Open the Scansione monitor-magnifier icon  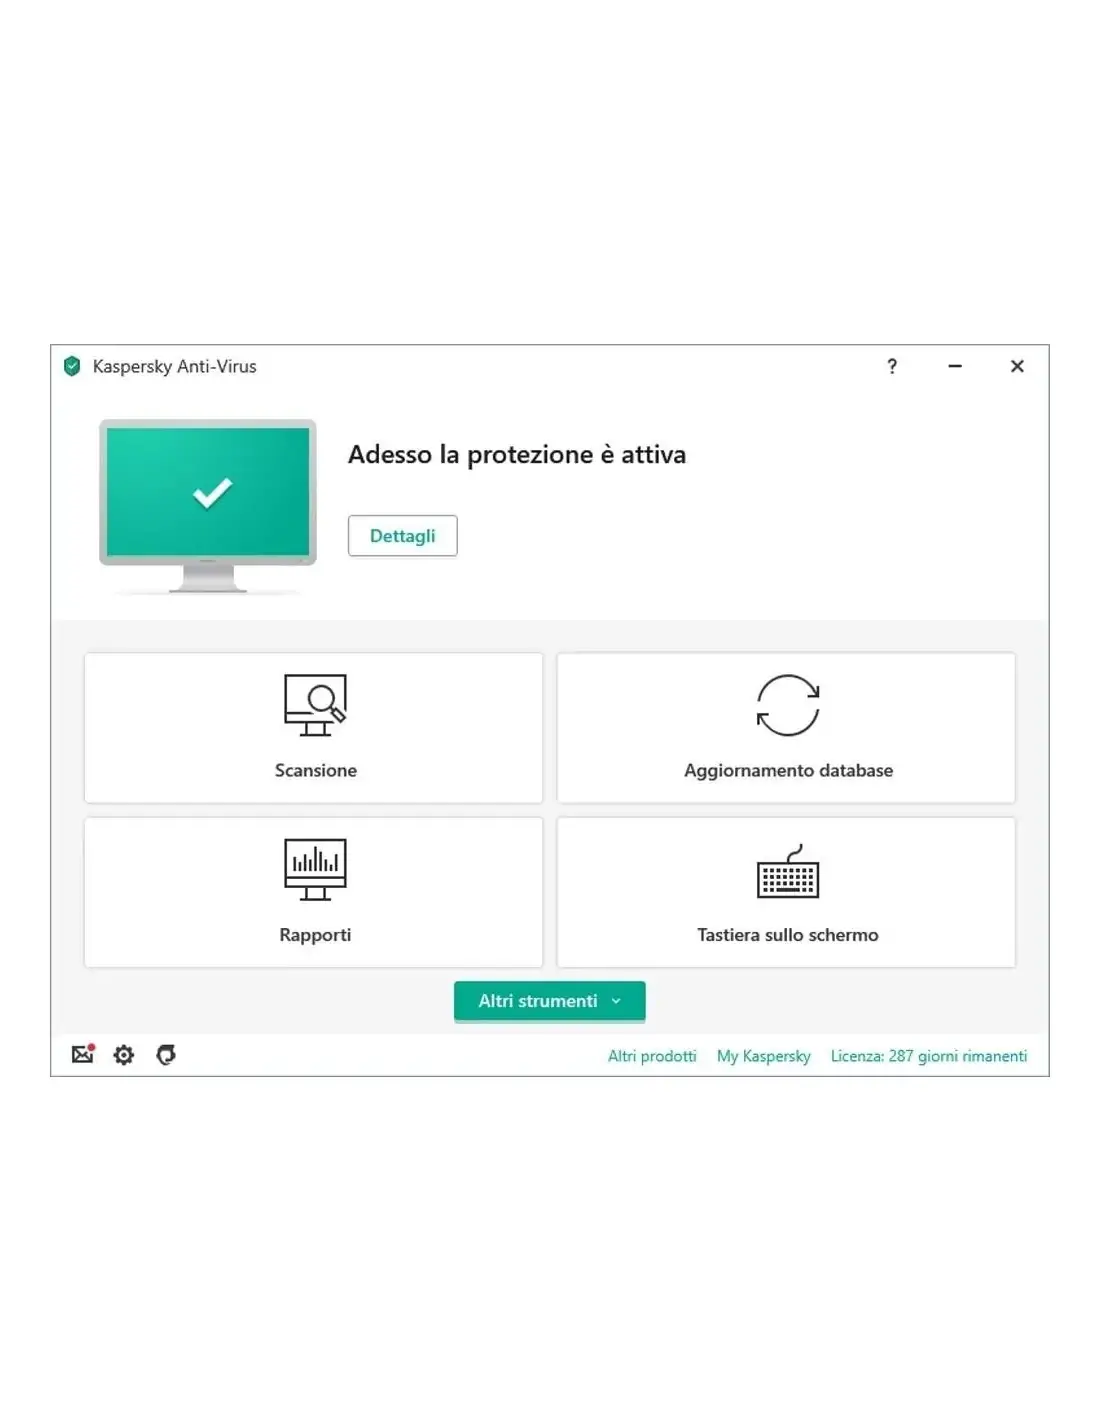[315, 705]
